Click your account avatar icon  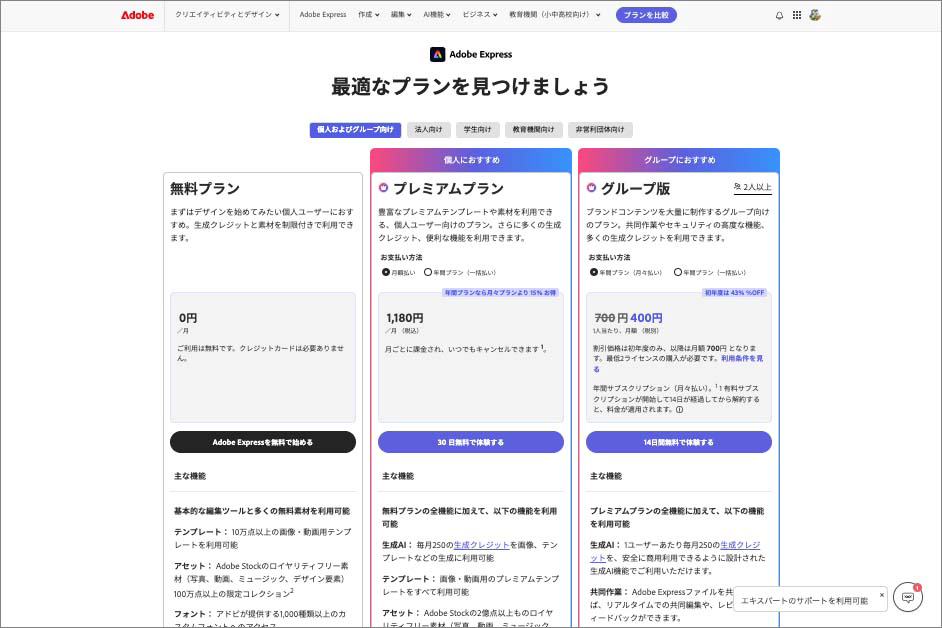(x=815, y=15)
